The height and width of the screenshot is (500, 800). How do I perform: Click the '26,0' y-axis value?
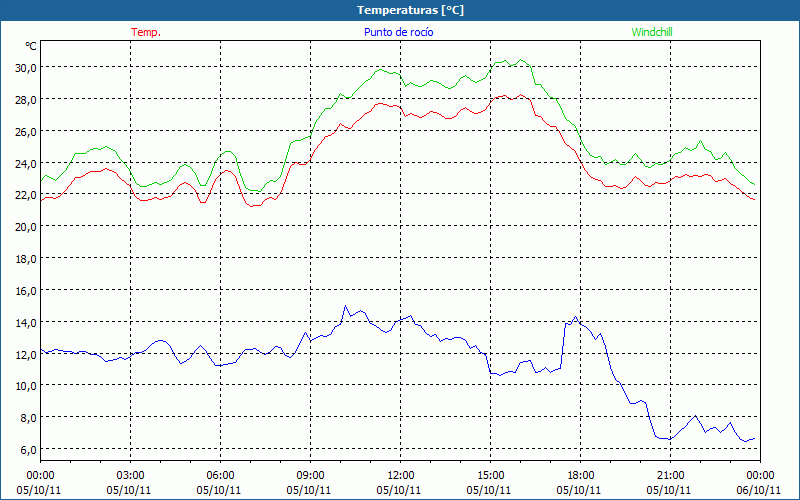[26, 132]
